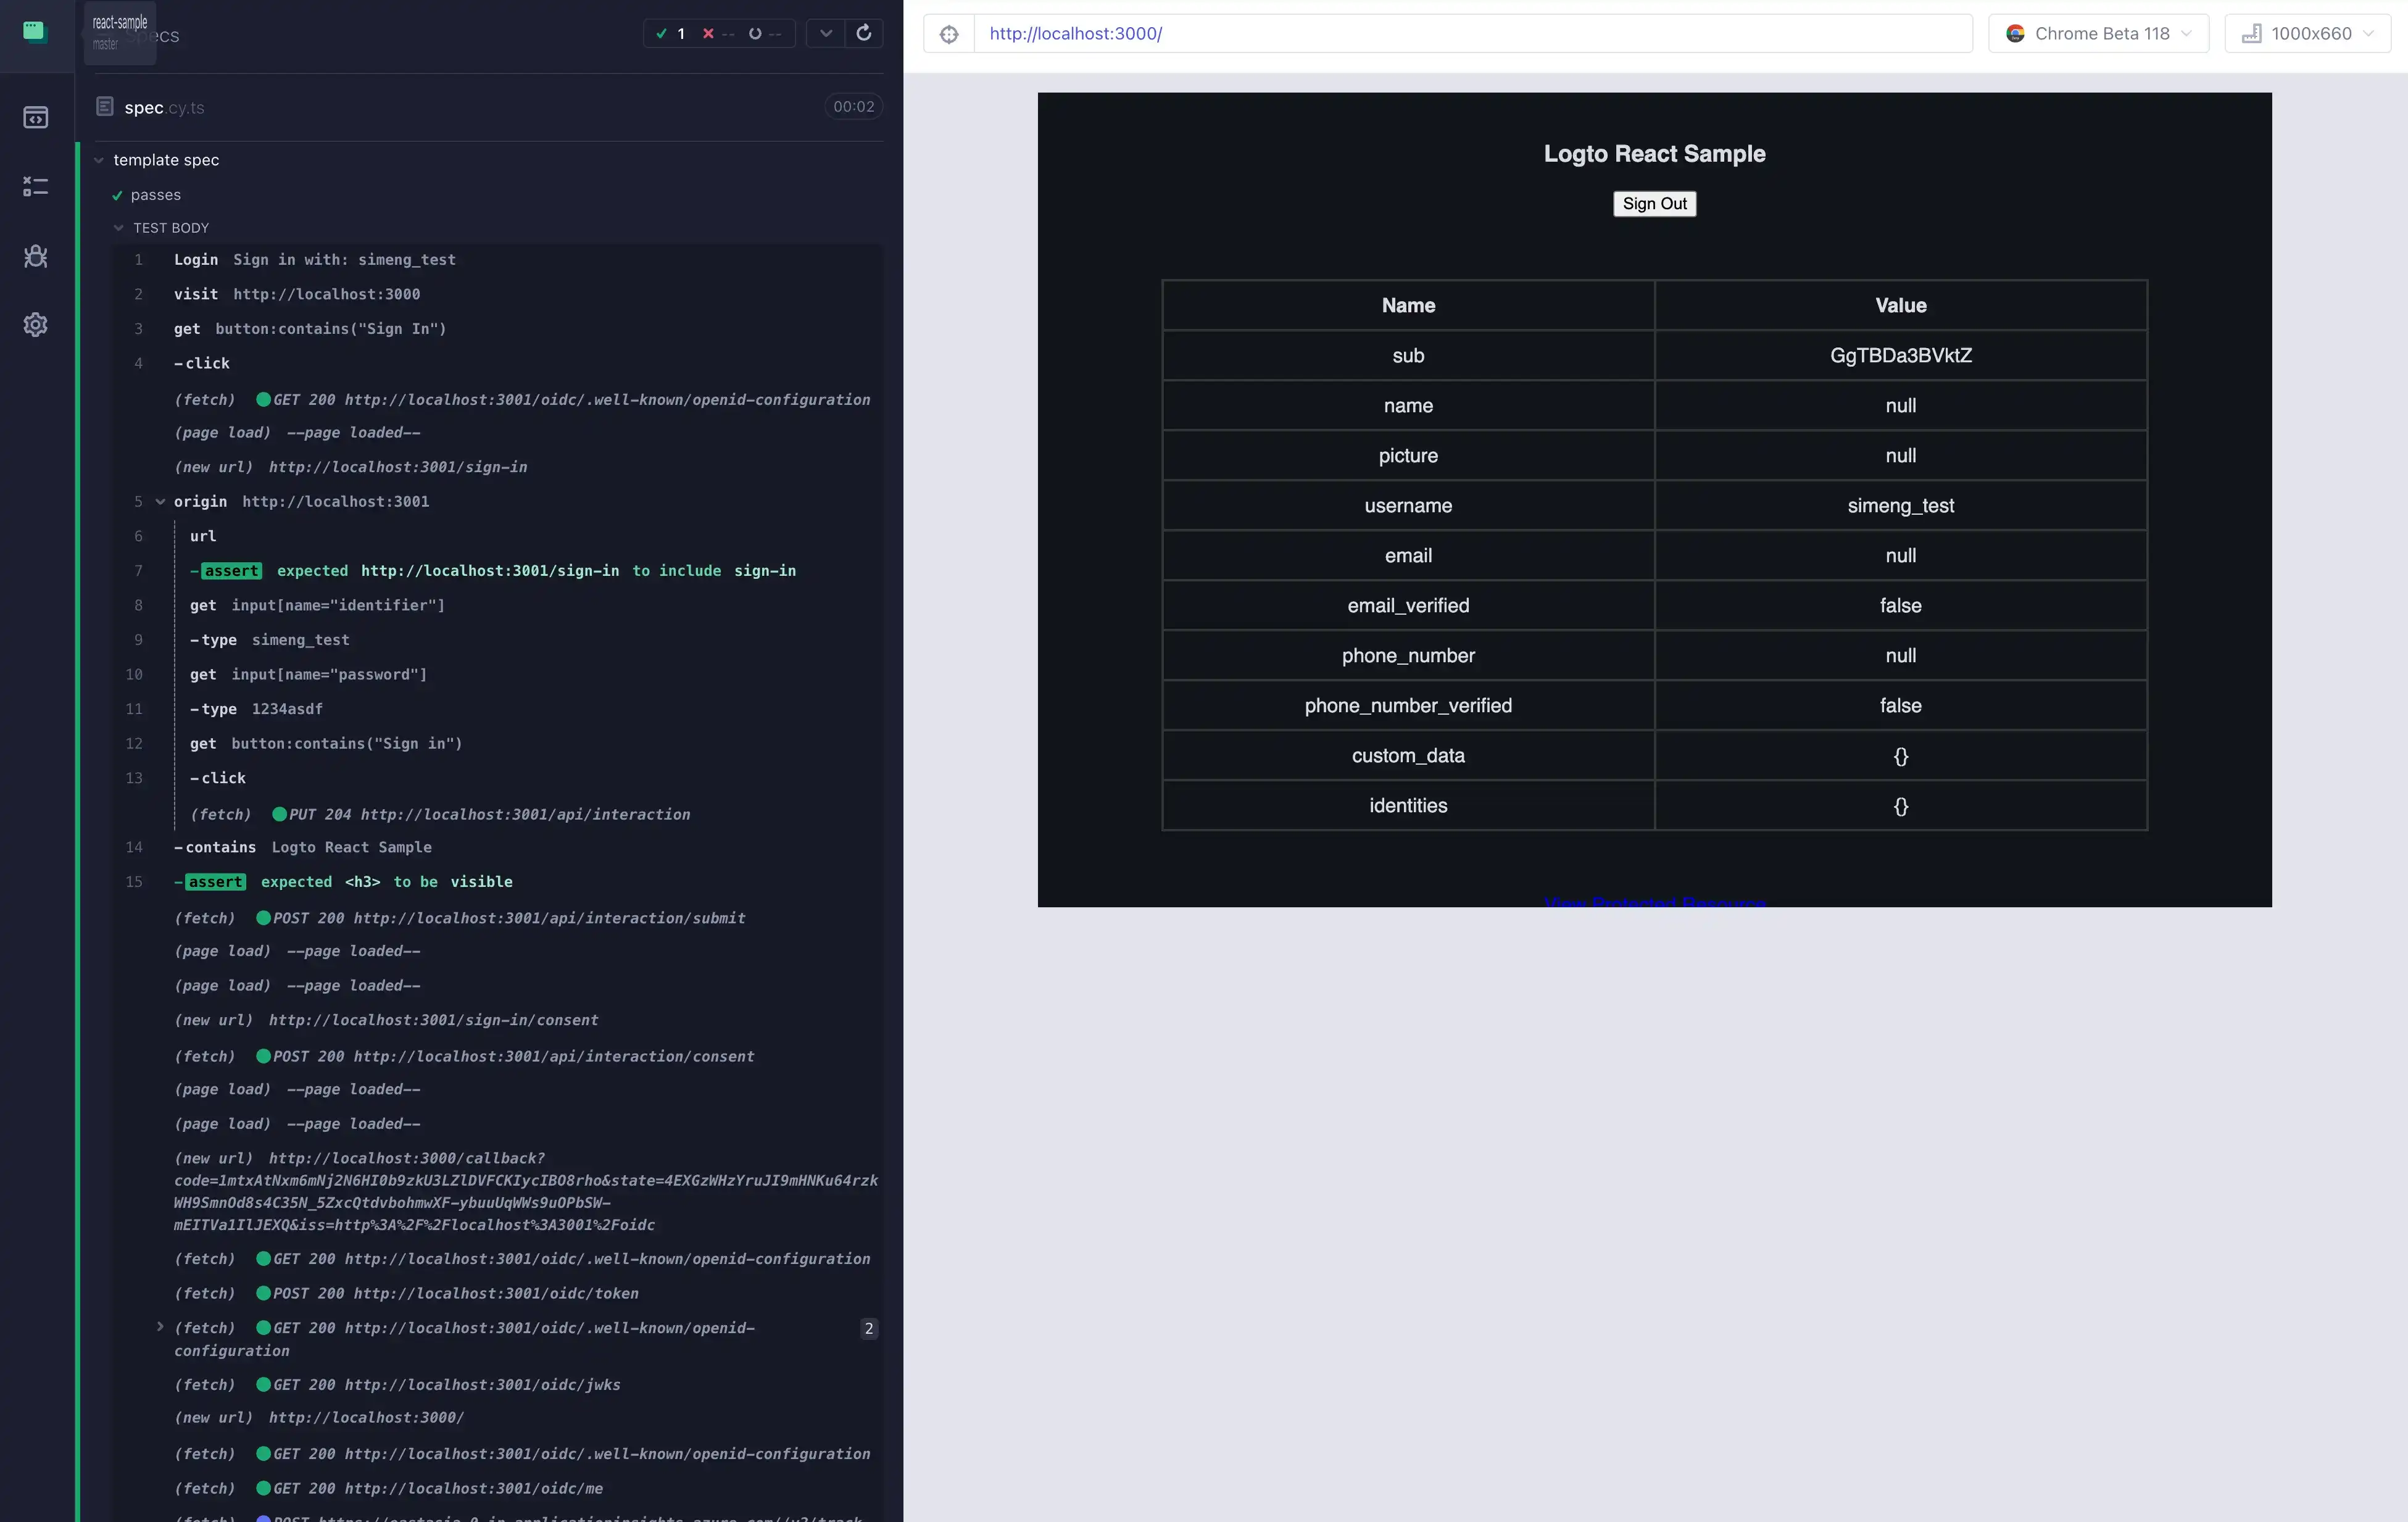Select the passes test entry
The width and height of the screenshot is (2408, 1522).
click(x=156, y=195)
